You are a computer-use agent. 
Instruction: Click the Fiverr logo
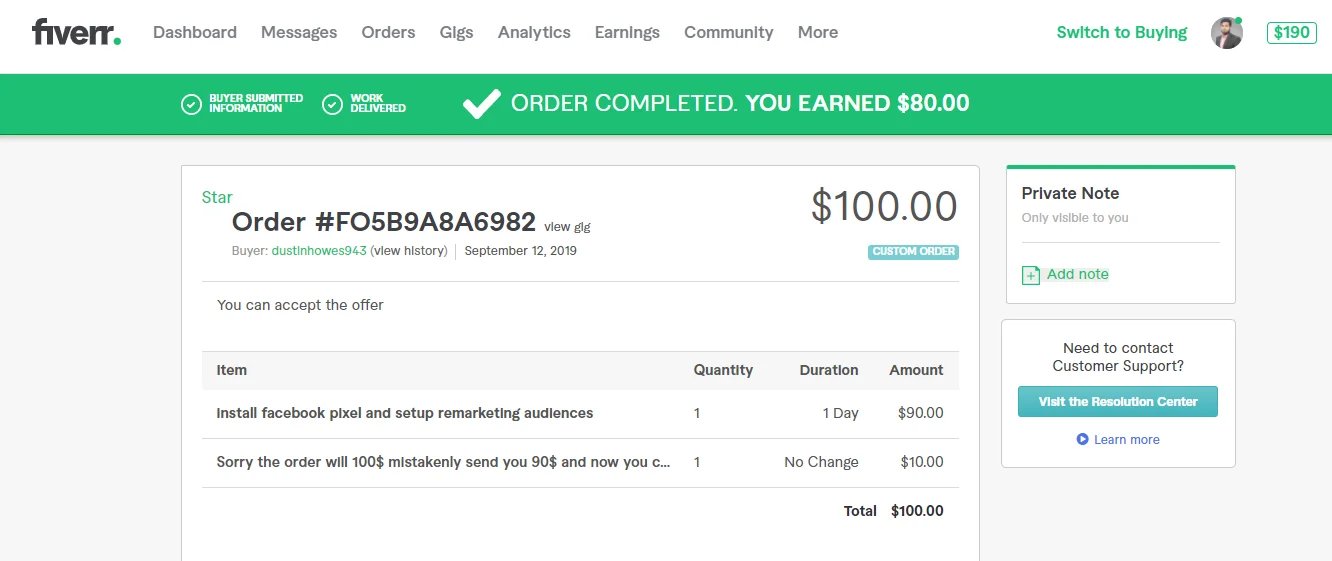tap(76, 32)
